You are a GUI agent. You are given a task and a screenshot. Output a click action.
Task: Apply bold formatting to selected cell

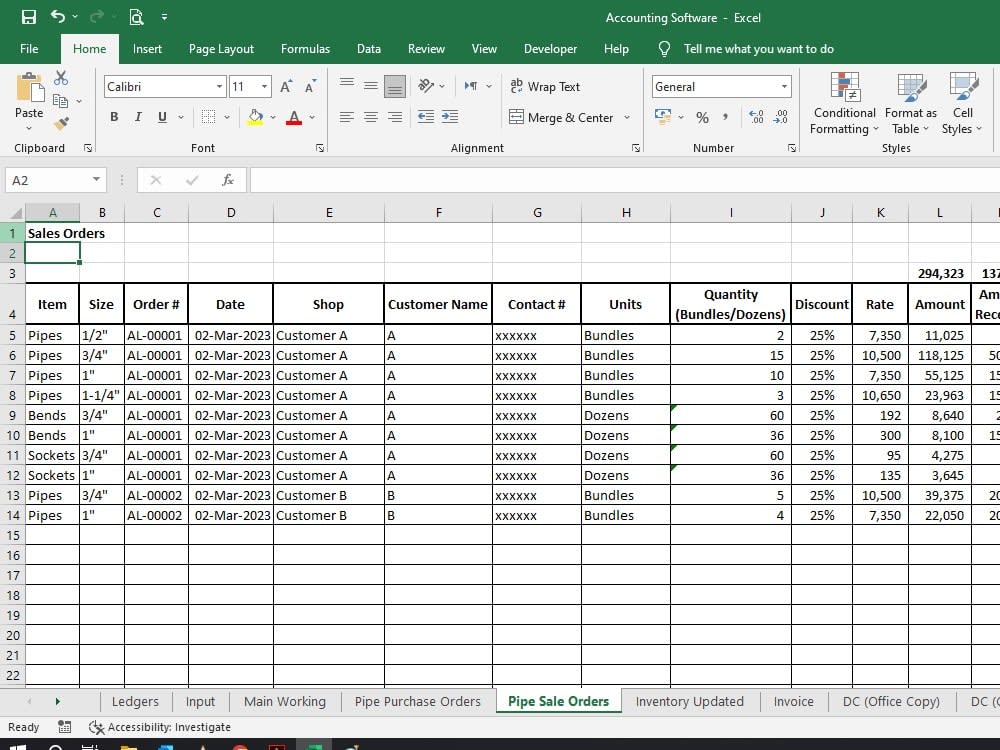tap(114, 117)
